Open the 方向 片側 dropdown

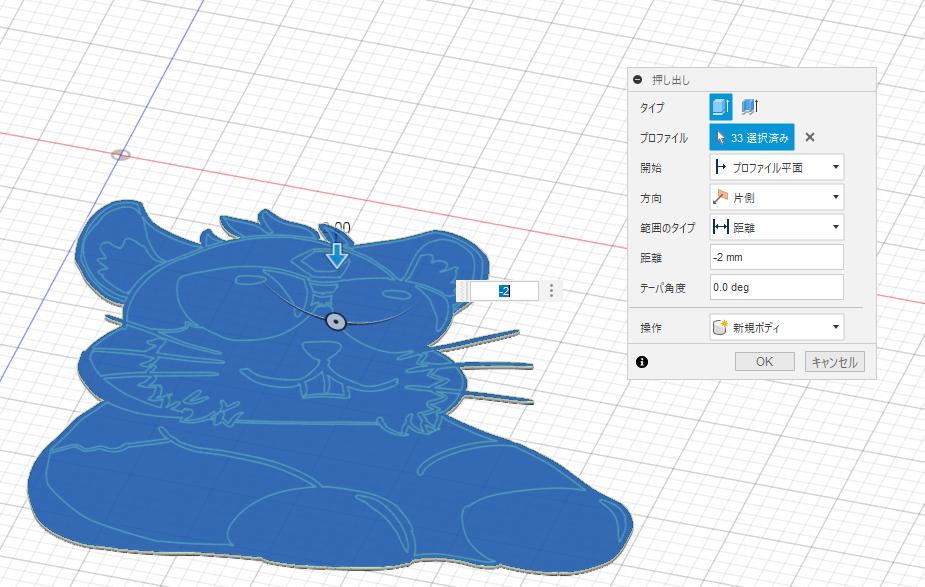[776, 198]
